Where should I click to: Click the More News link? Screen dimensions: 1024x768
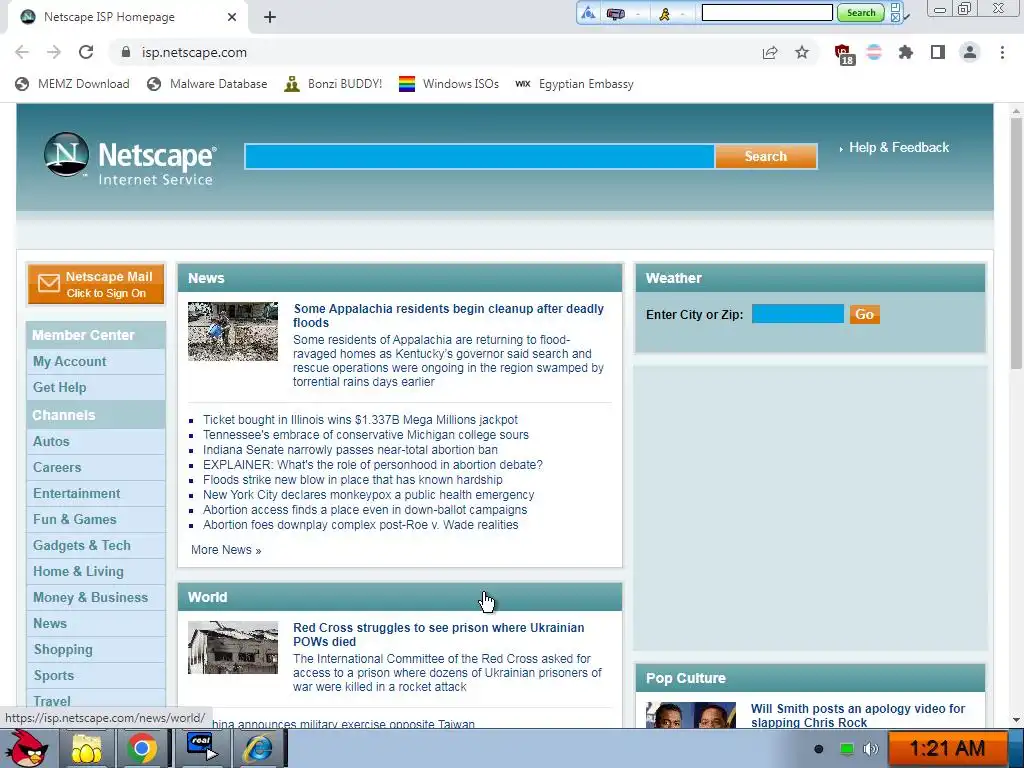(226, 550)
